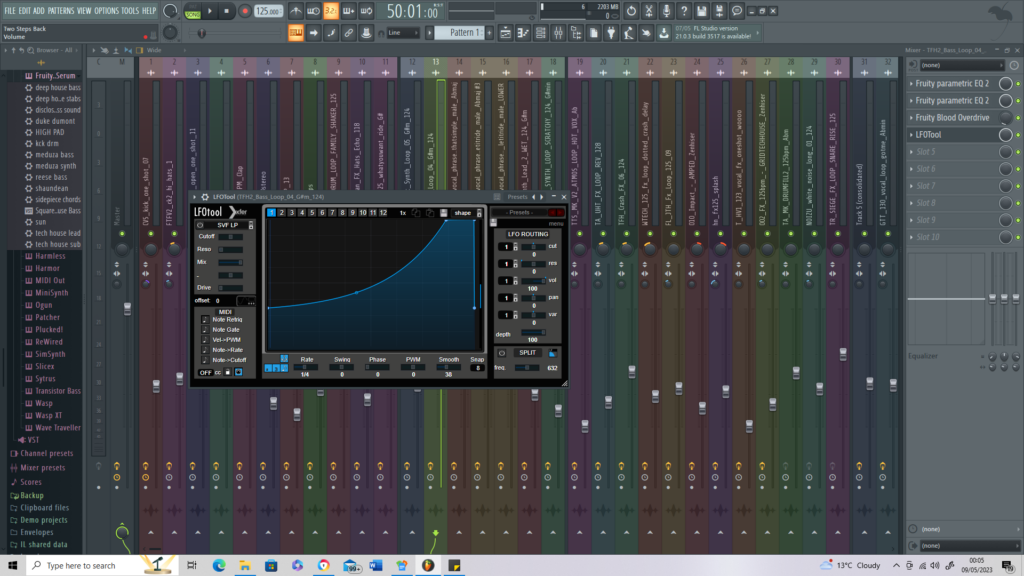The height and width of the screenshot is (576, 1024).
Task: Click the link chain icon in the toolbar
Action: point(349,33)
